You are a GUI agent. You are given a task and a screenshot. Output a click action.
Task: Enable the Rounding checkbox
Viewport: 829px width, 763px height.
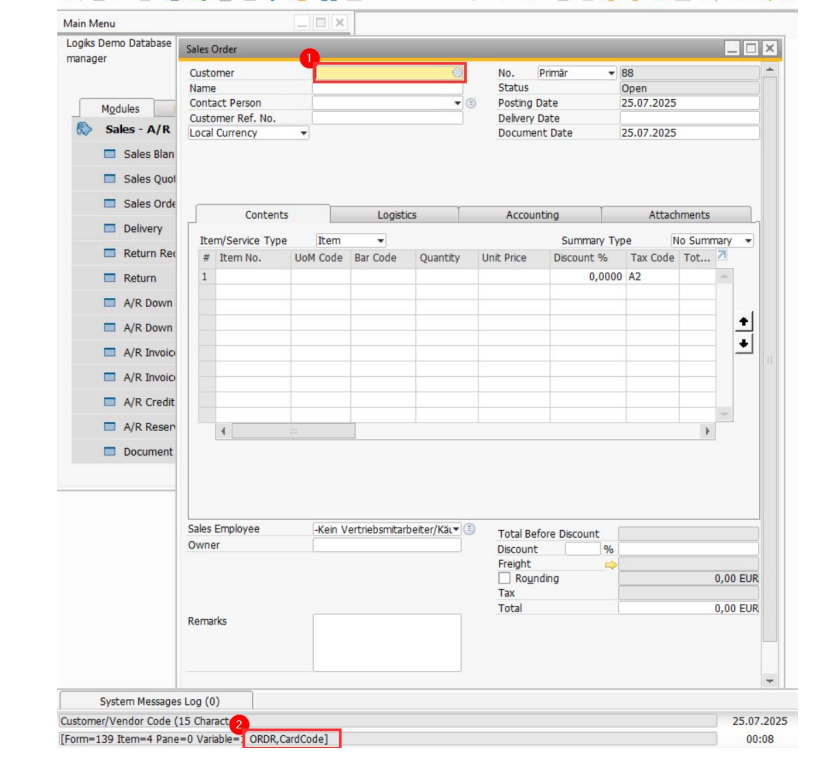pos(504,579)
